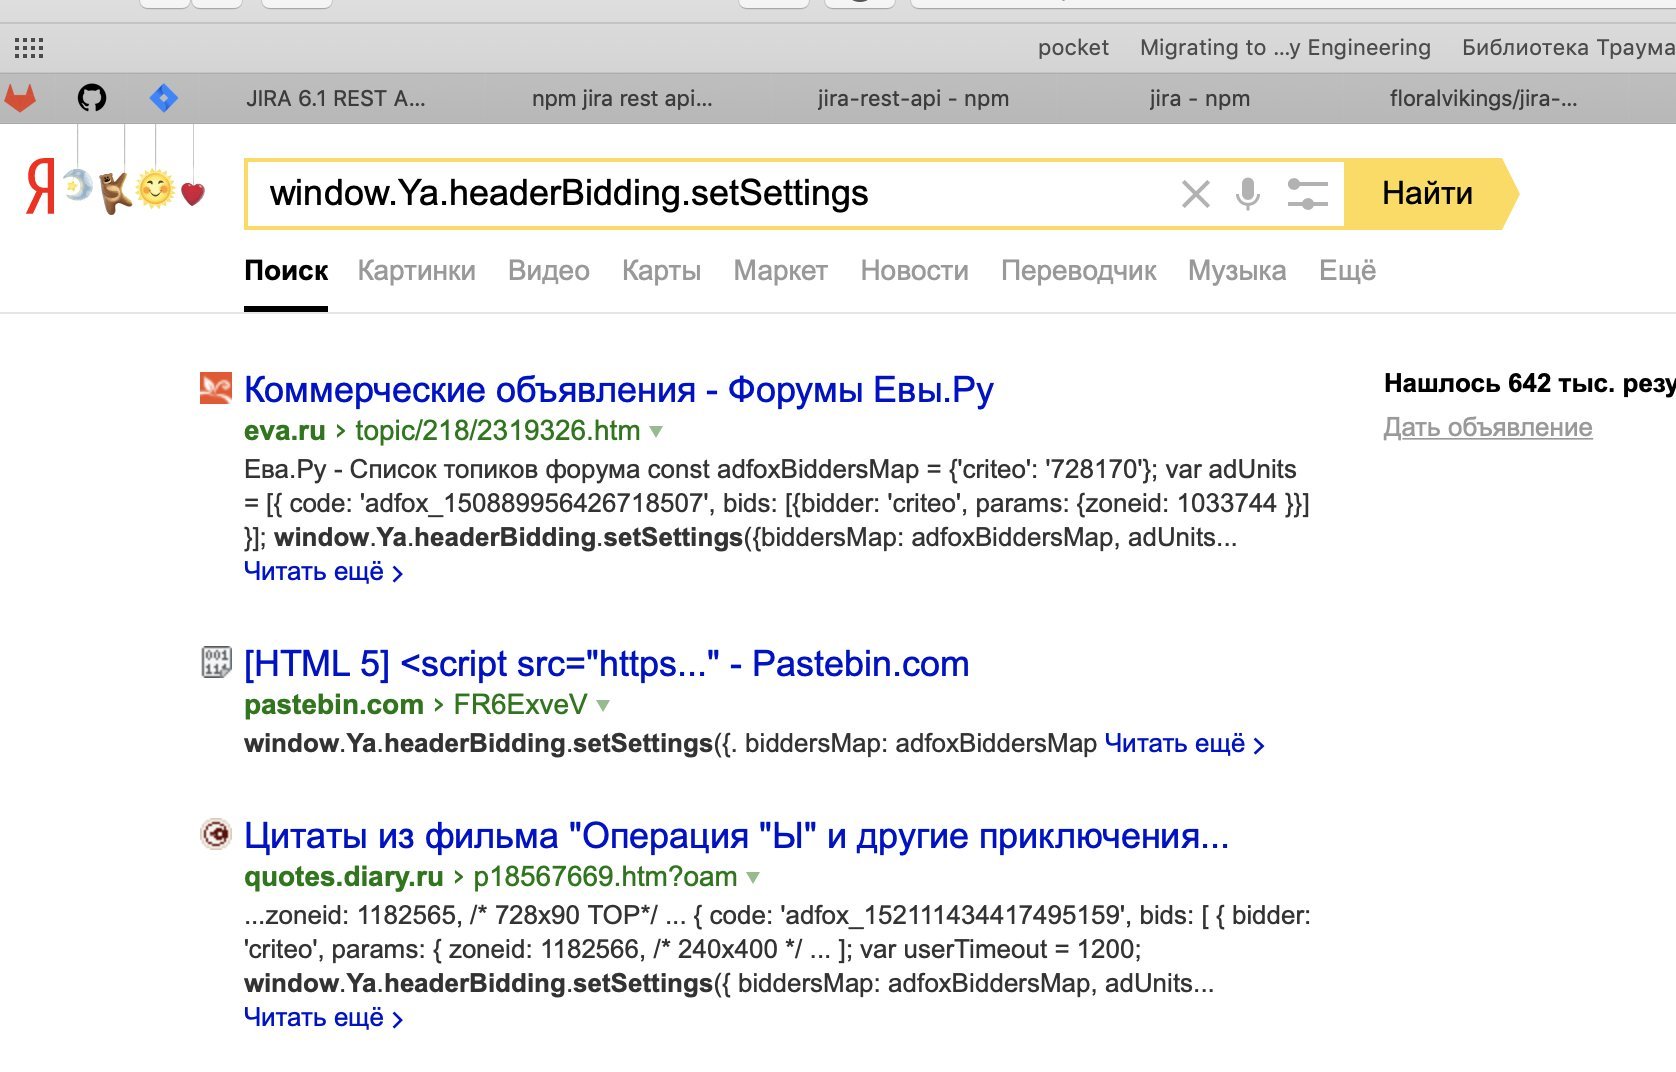Switch to the 'JIRA 6.1 REST A...' tab
The image size is (1676, 1072).
pyautogui.click(x=336, y=98)
